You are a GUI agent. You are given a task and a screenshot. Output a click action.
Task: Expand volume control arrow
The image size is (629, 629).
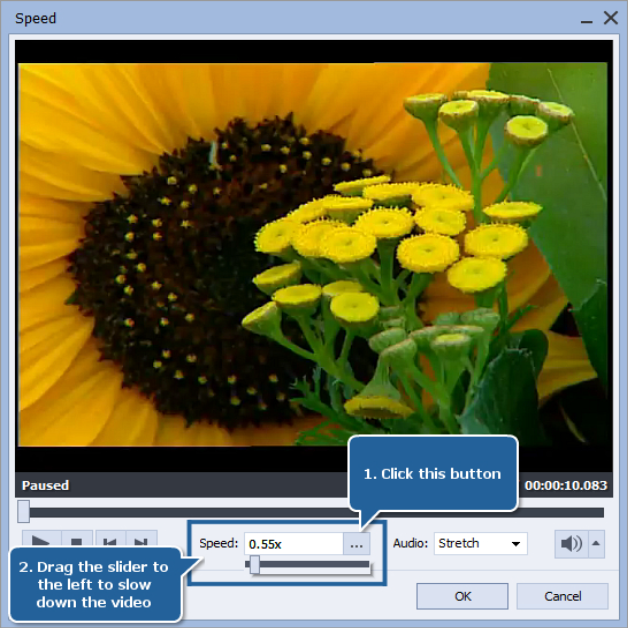pyautogui.click(x=596, y=544)
